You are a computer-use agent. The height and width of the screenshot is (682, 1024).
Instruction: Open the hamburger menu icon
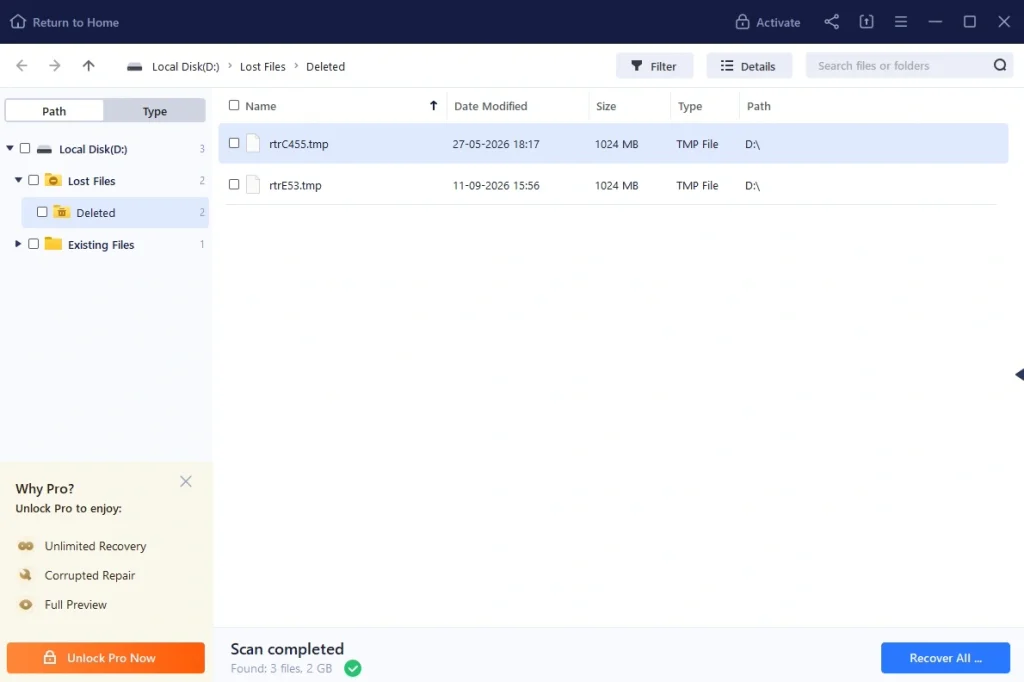point(901,22)
